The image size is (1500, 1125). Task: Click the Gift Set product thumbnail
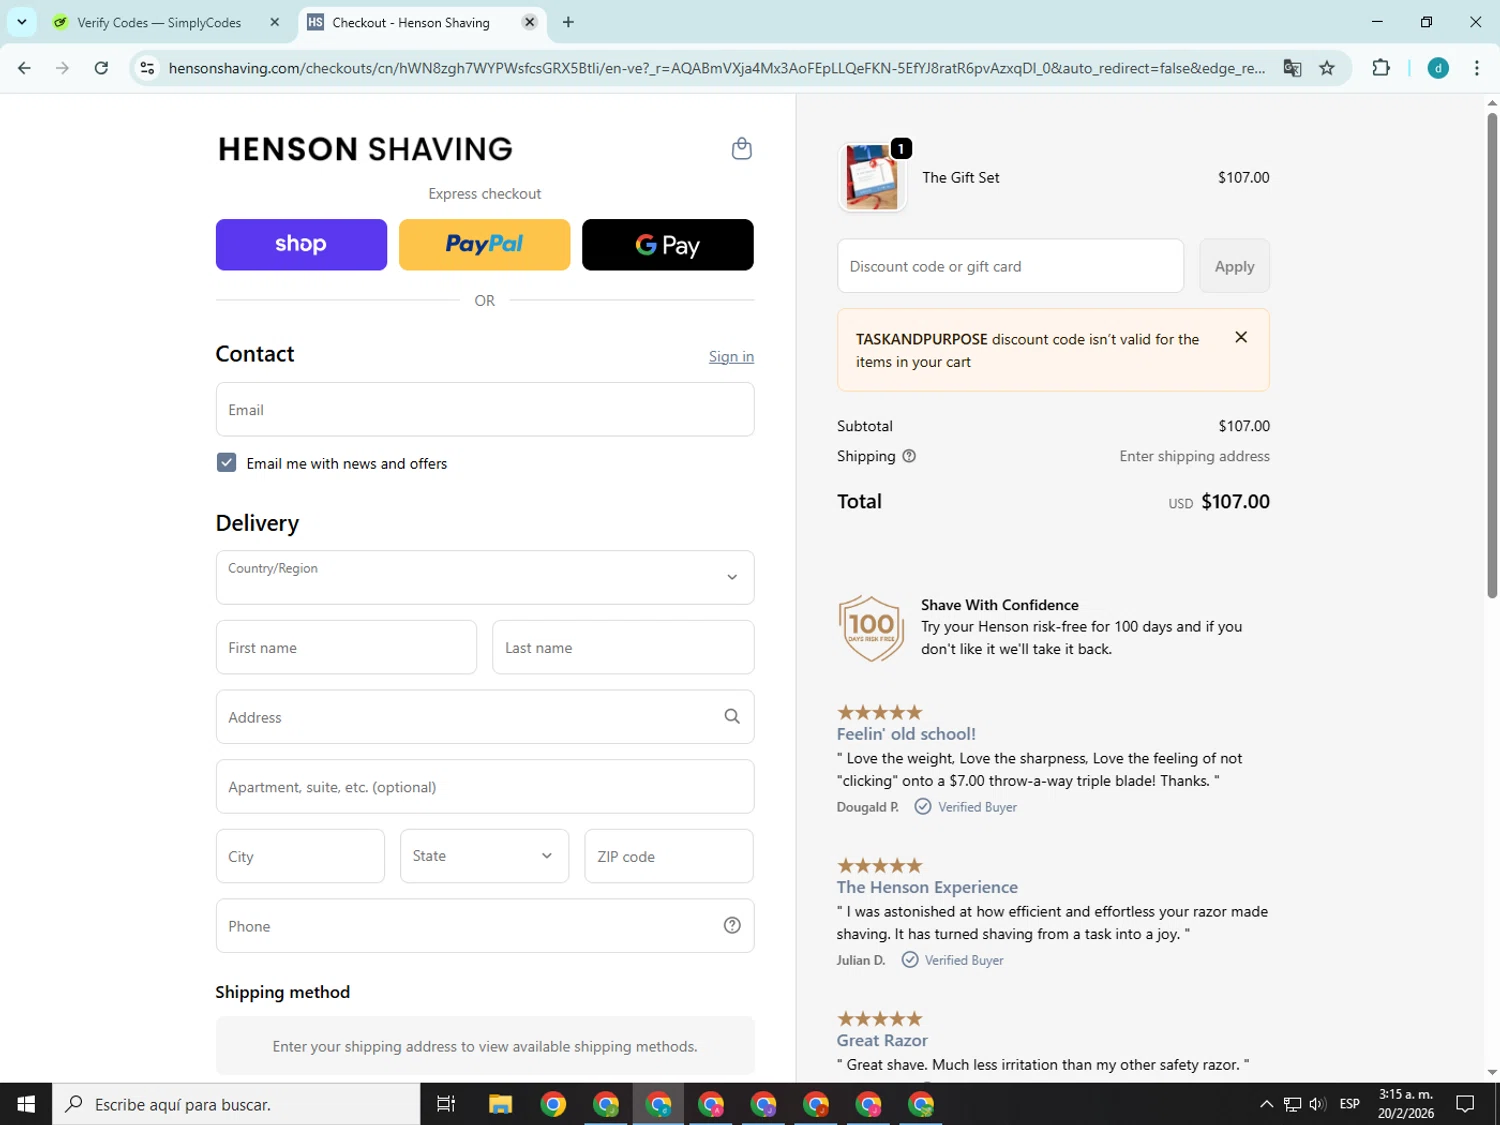[872, 177]
